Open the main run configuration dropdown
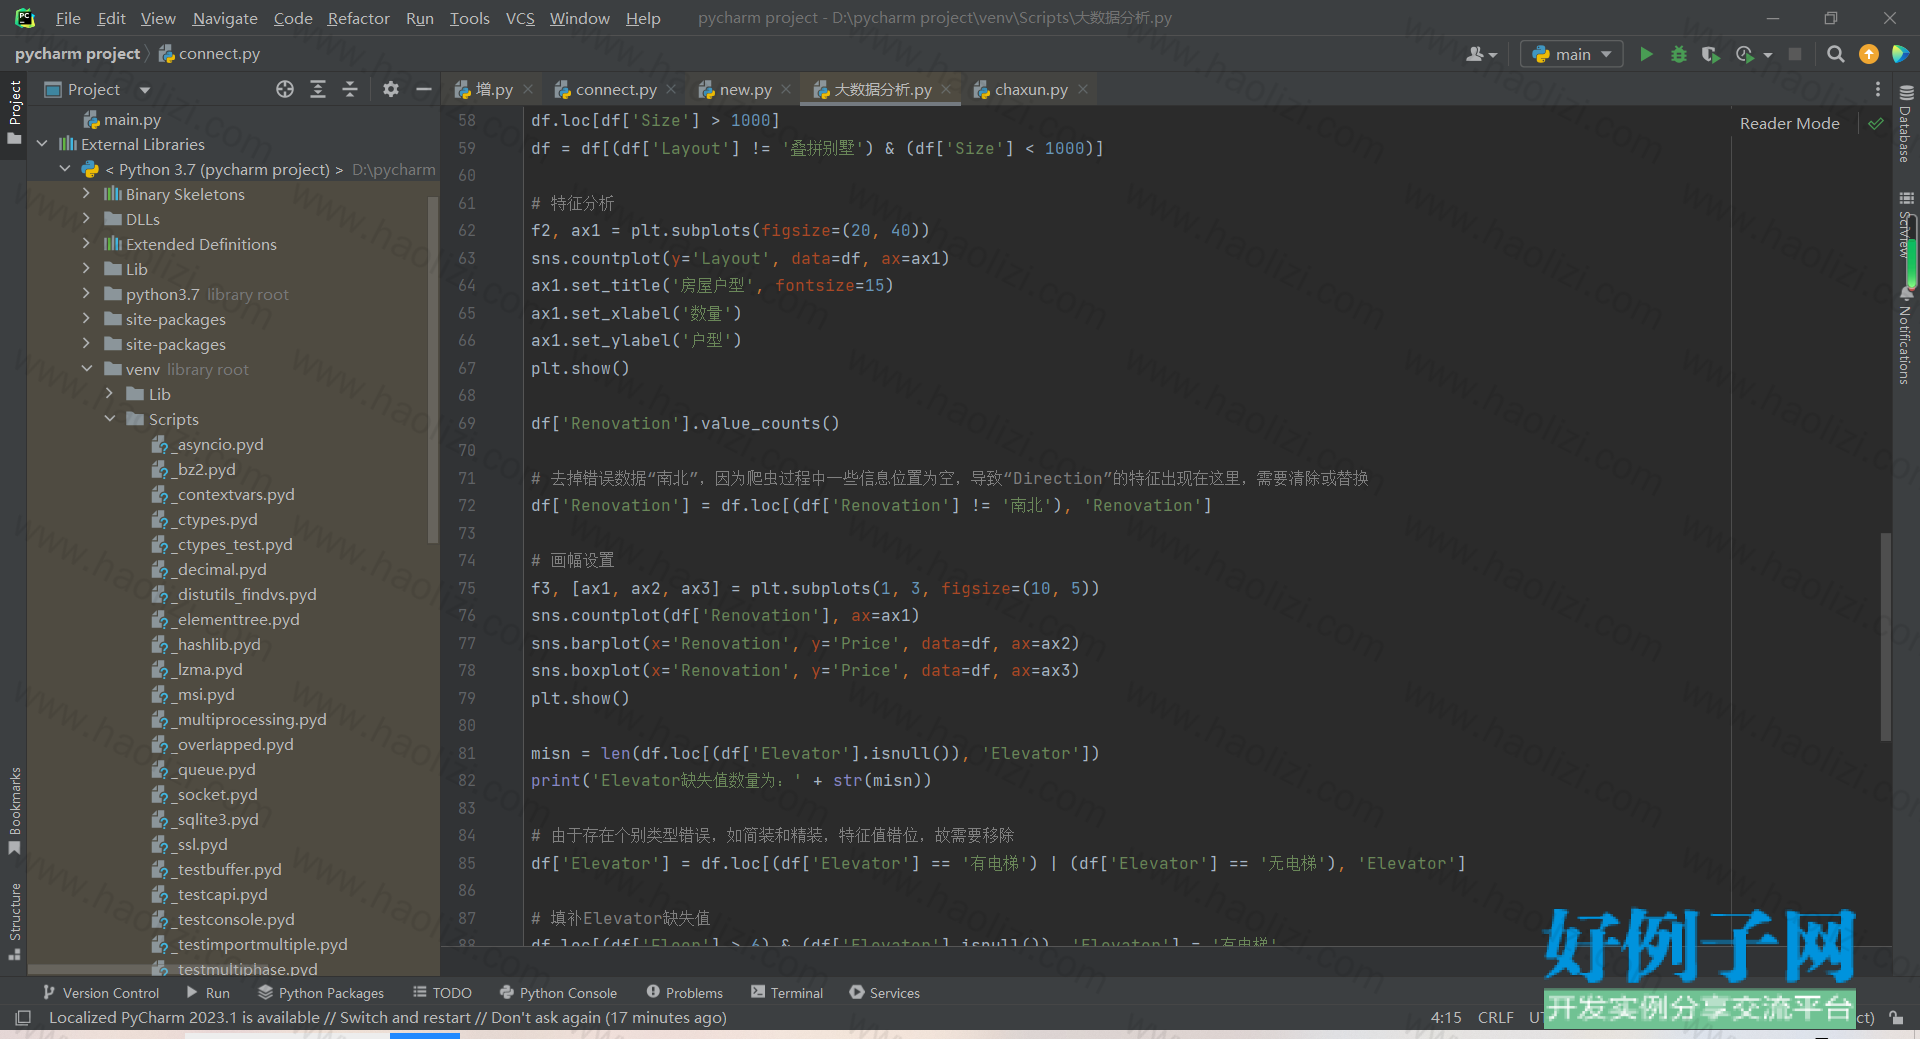Screen dimensions: 1920x1039 click(1571, 54)
